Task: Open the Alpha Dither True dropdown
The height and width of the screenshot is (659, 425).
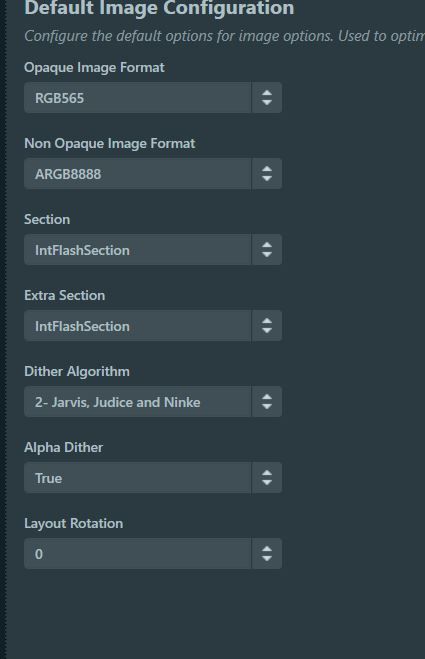Action: 153,478
